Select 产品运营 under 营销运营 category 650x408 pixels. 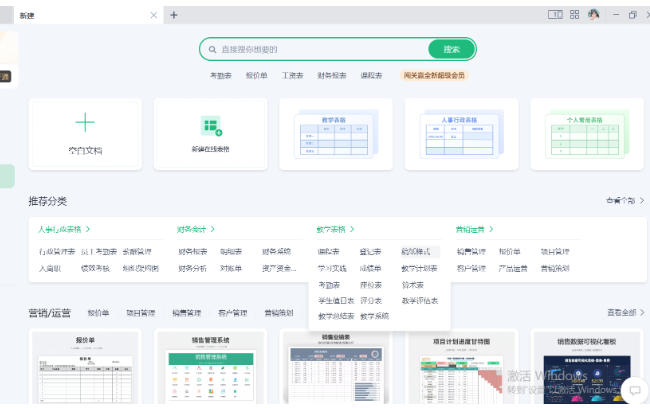(x=513, y=269)
